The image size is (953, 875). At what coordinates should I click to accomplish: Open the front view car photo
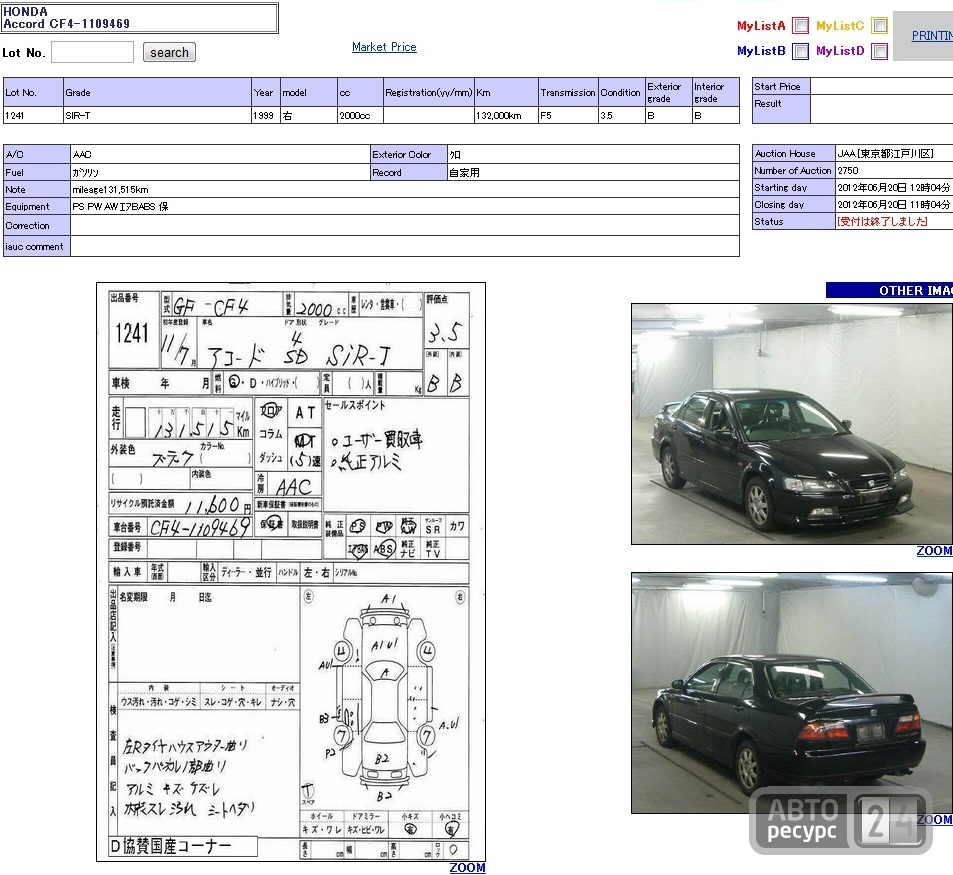click(792, 424)
